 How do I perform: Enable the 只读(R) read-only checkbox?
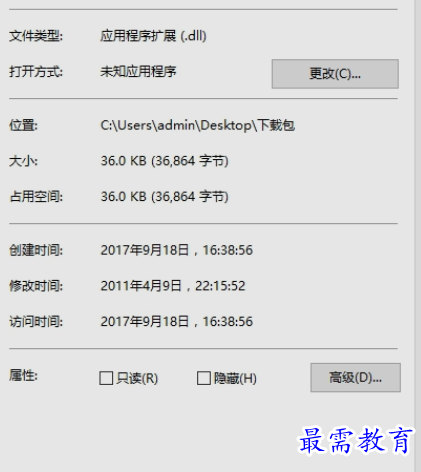pos(106,378)
